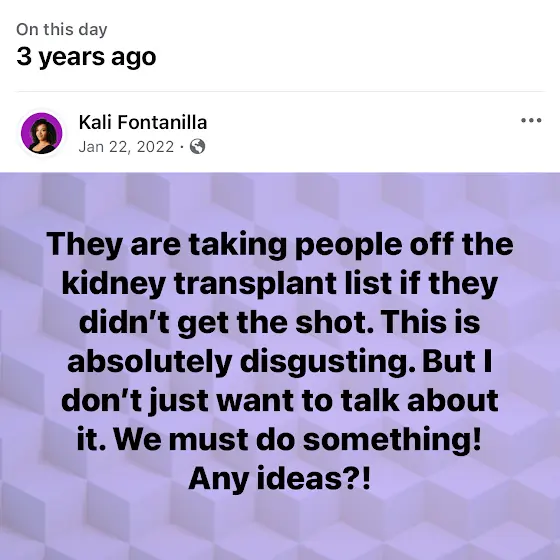Click the words 'We must do something!'

[298, 439]
